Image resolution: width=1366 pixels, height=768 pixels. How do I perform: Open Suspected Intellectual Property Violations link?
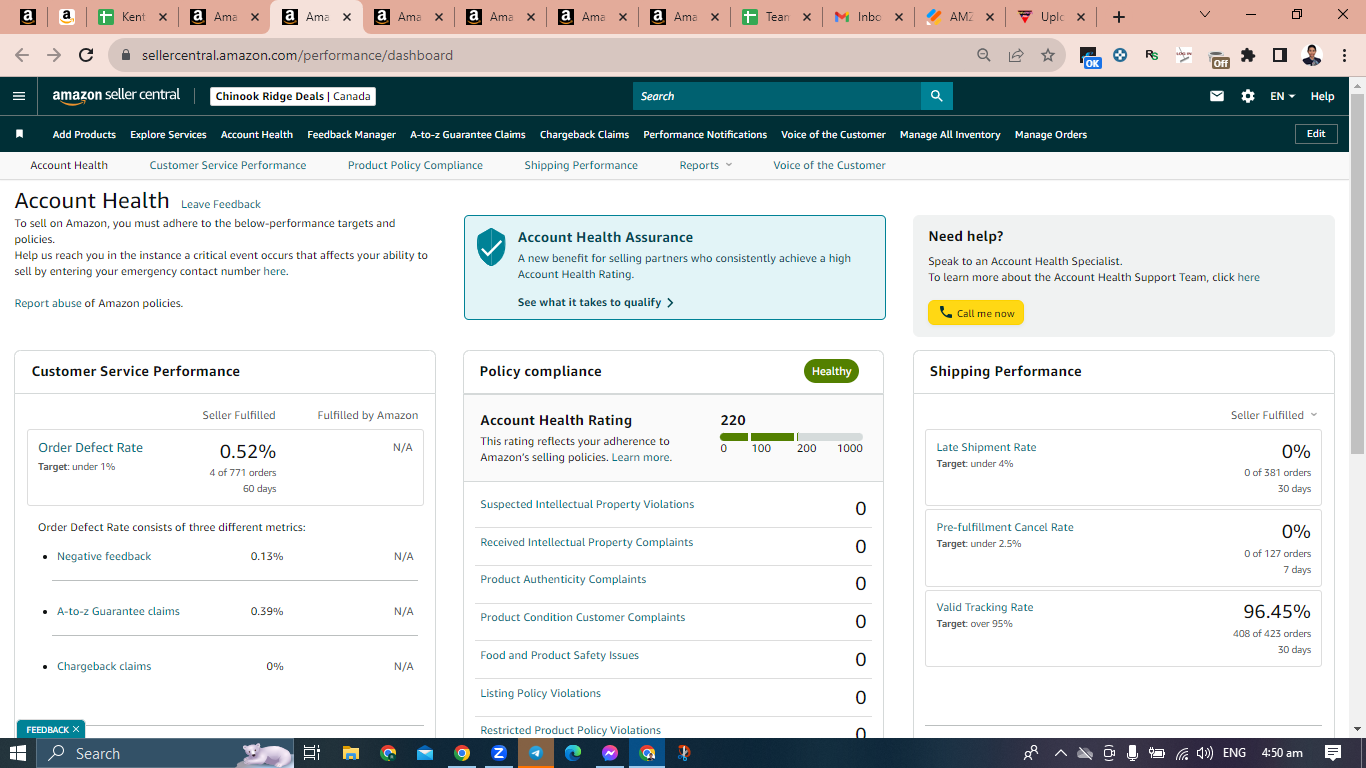(x=587, y=504)
